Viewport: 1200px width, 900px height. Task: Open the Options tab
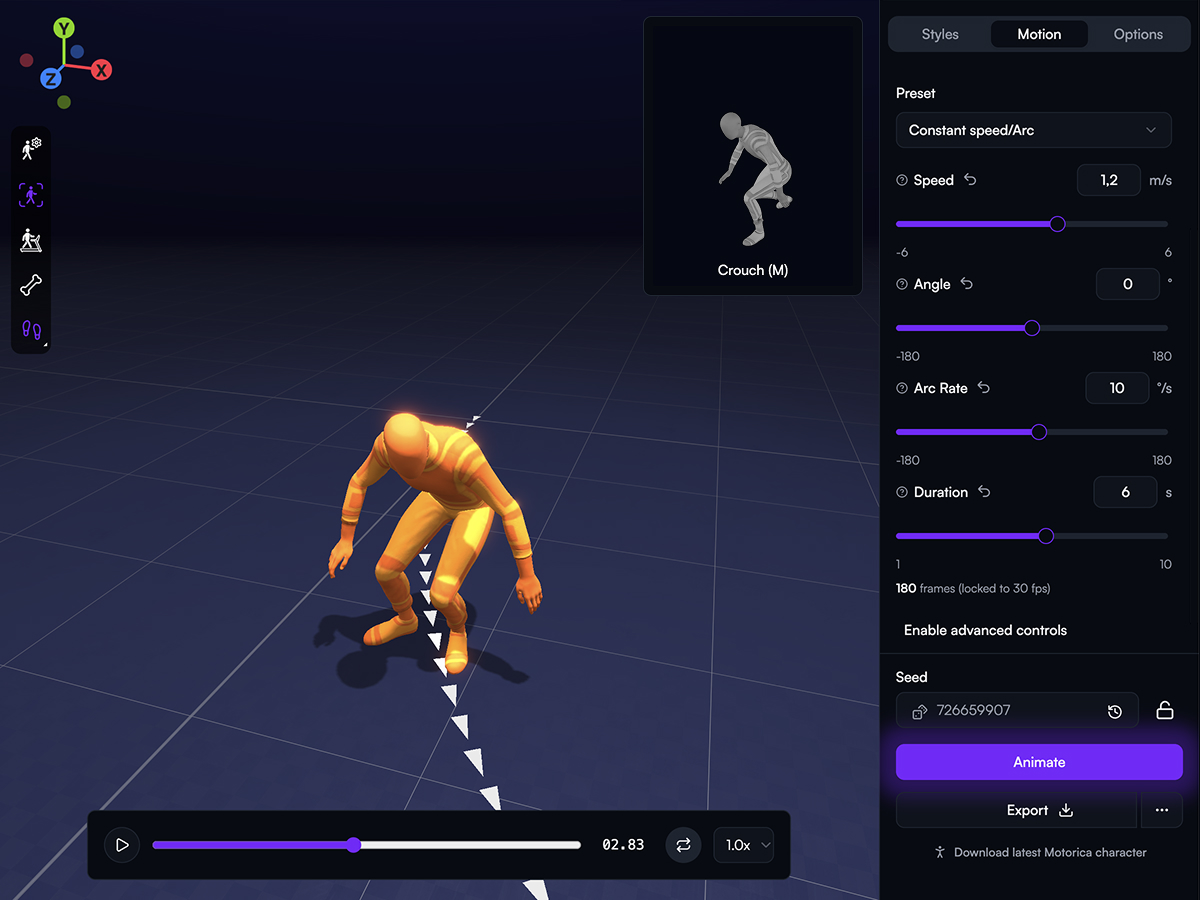coord(1137,33)
